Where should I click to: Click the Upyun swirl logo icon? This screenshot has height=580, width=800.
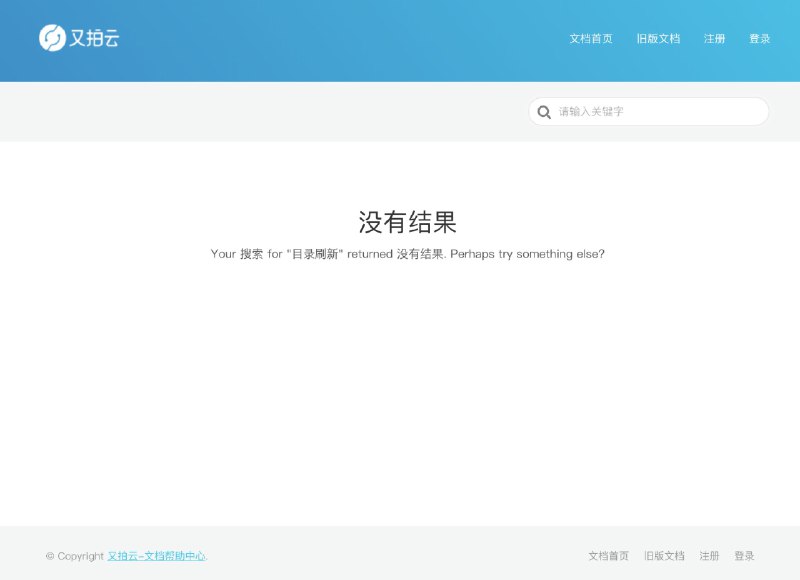[52, 38]
